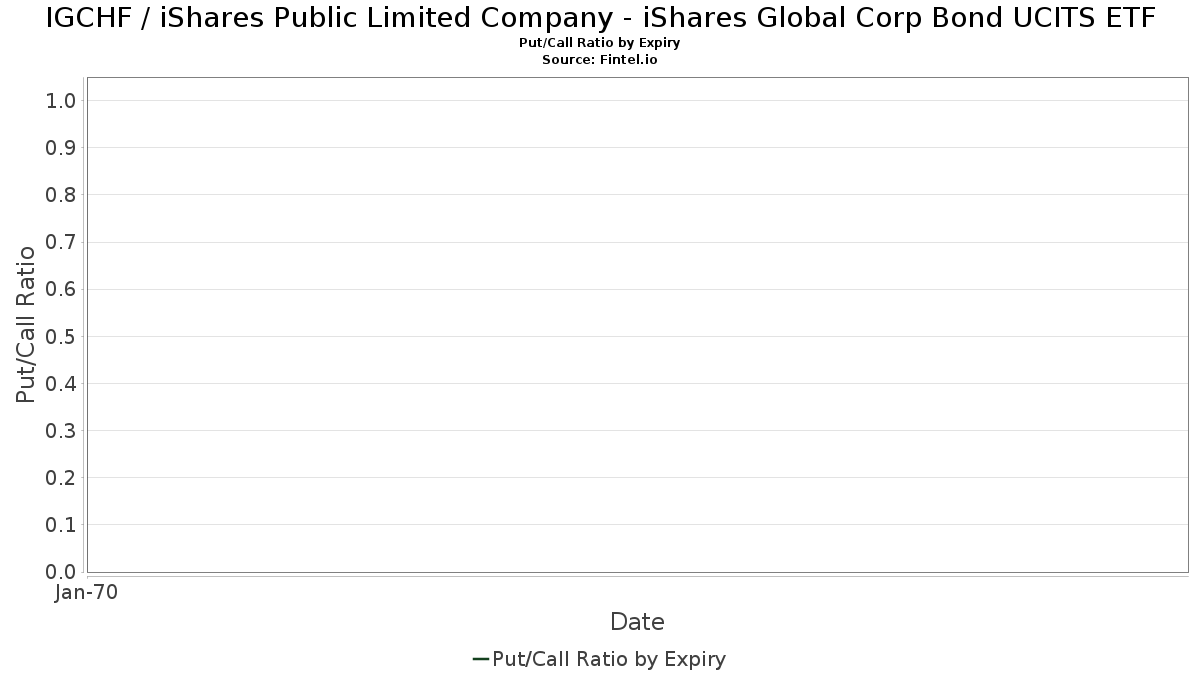Click the Source: Fintel.io text
Screen dimensions: 1200x675
click(600, 60)
